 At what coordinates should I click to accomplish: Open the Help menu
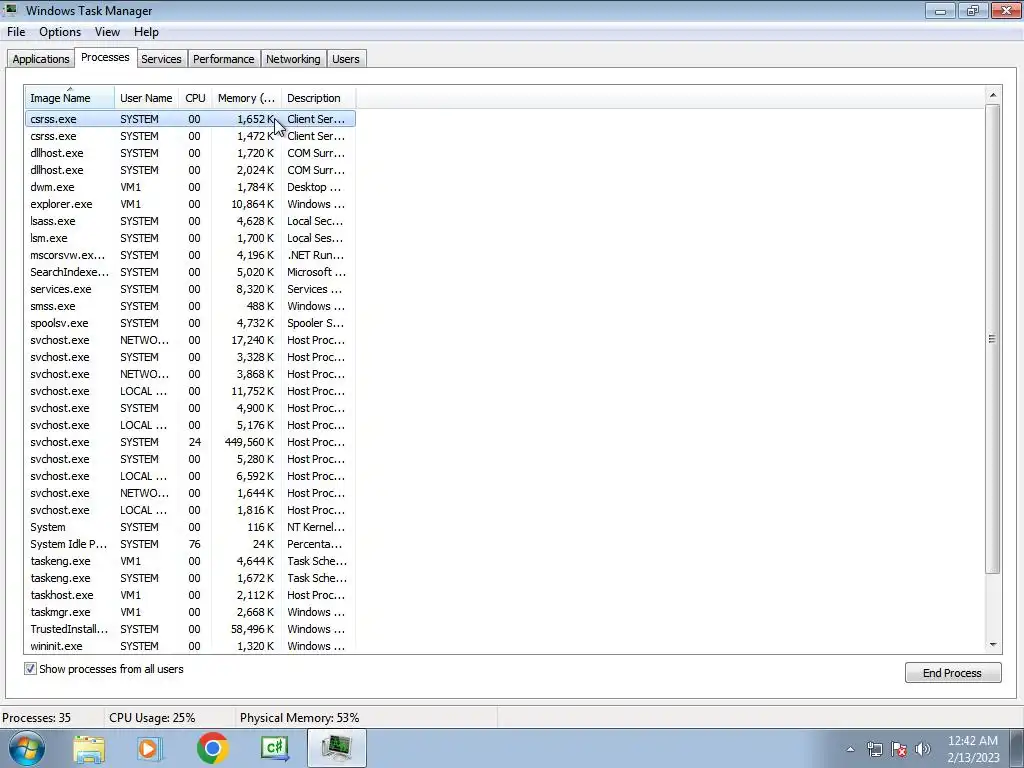146,32
